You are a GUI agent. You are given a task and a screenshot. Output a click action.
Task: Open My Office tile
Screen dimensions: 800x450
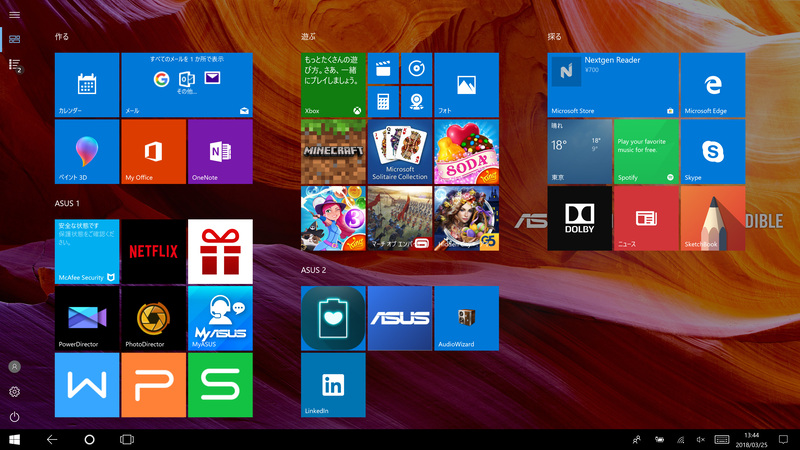154,152
